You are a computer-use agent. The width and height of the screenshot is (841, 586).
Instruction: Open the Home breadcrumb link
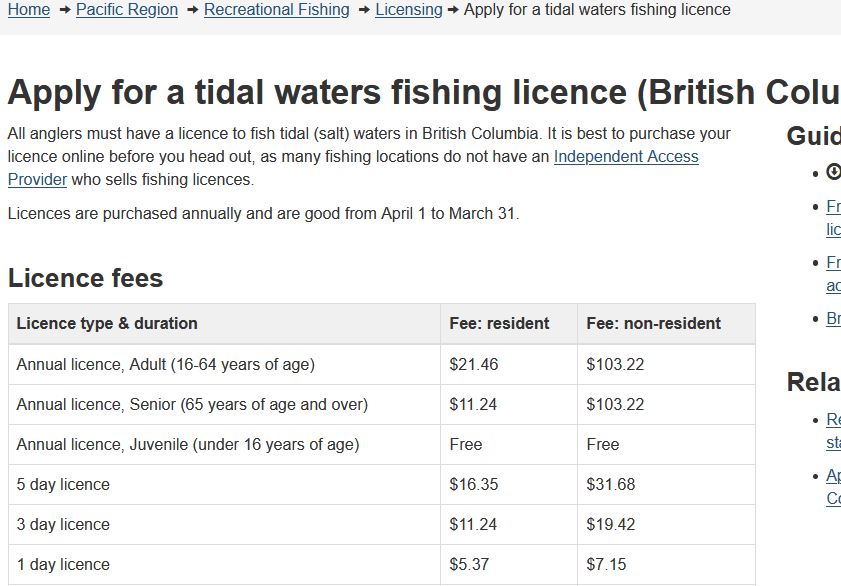coord(29,10)
